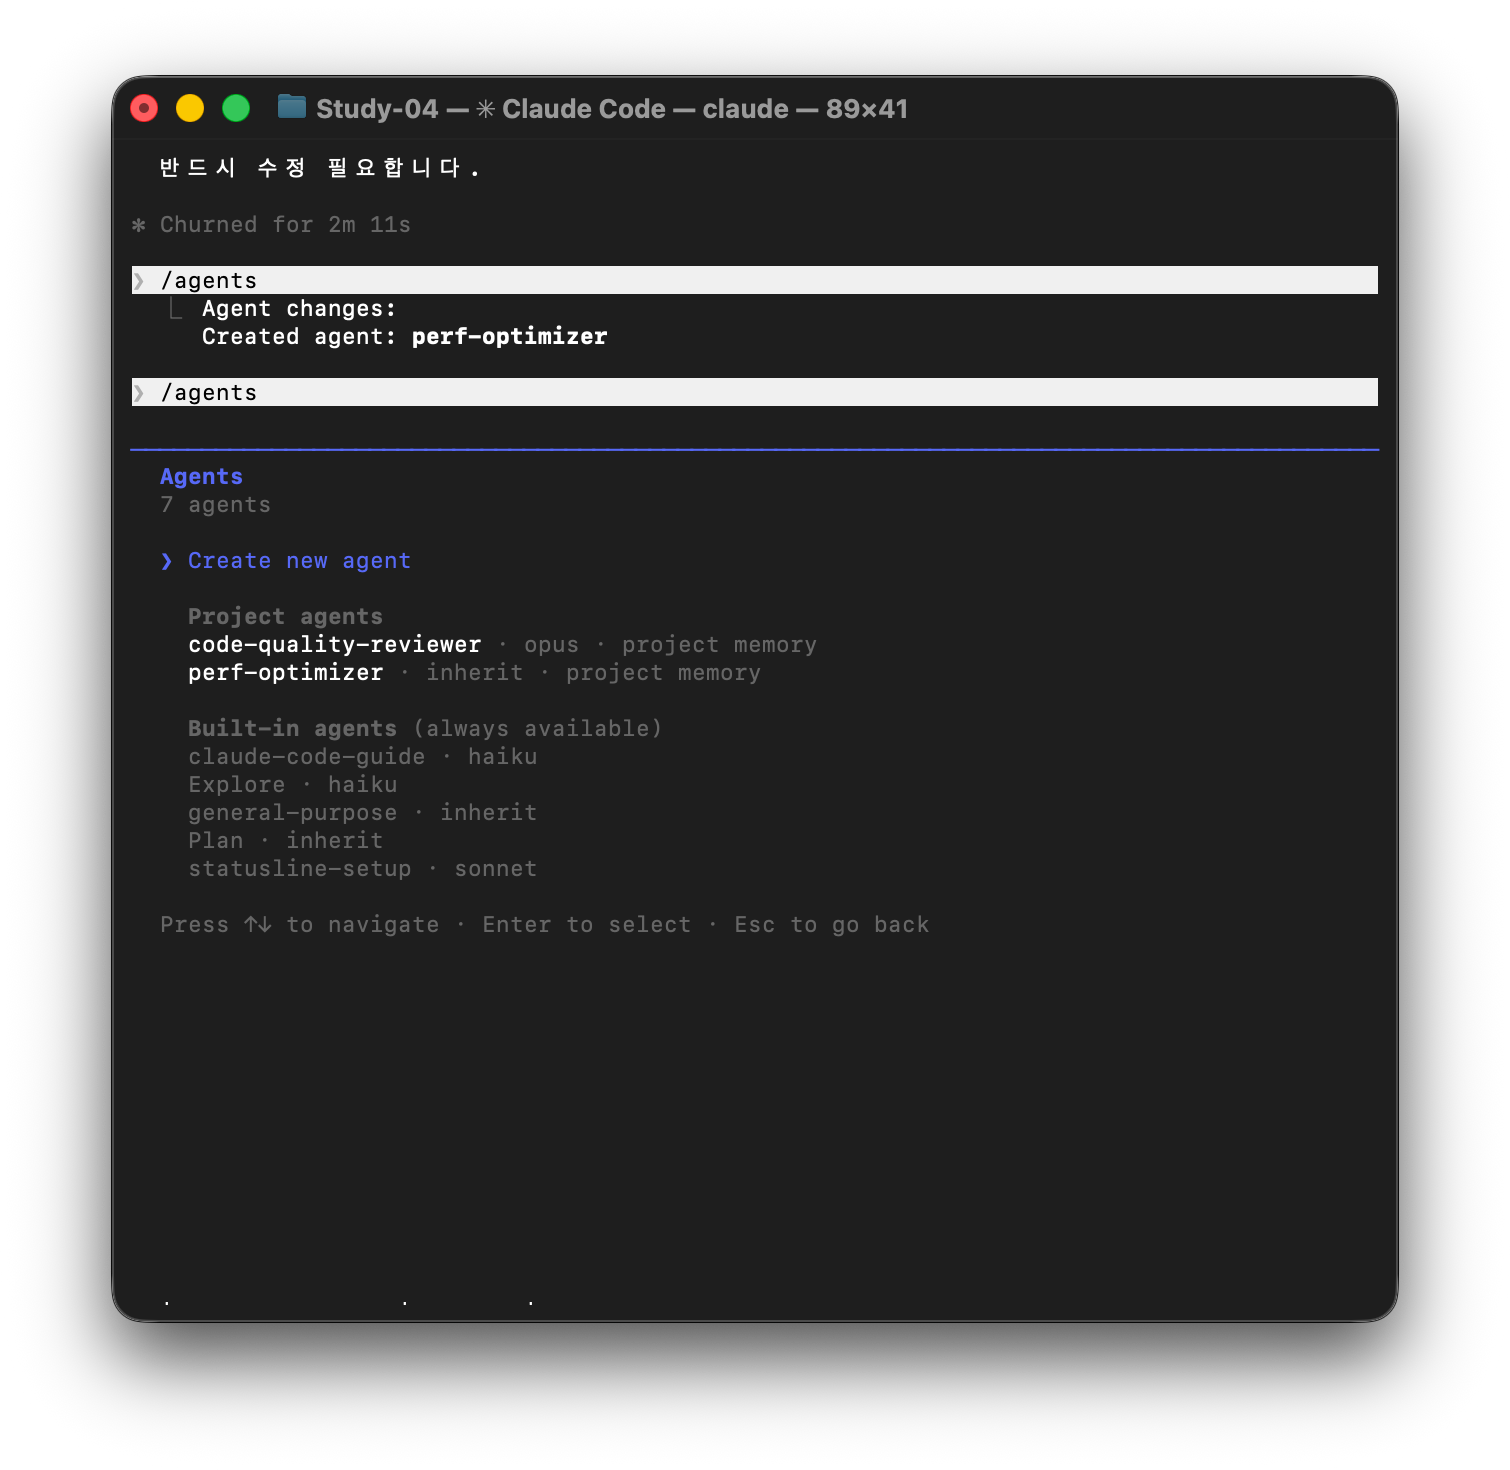
Task: Minimize the window using the yellow button
Action: [x=190, y=108]
